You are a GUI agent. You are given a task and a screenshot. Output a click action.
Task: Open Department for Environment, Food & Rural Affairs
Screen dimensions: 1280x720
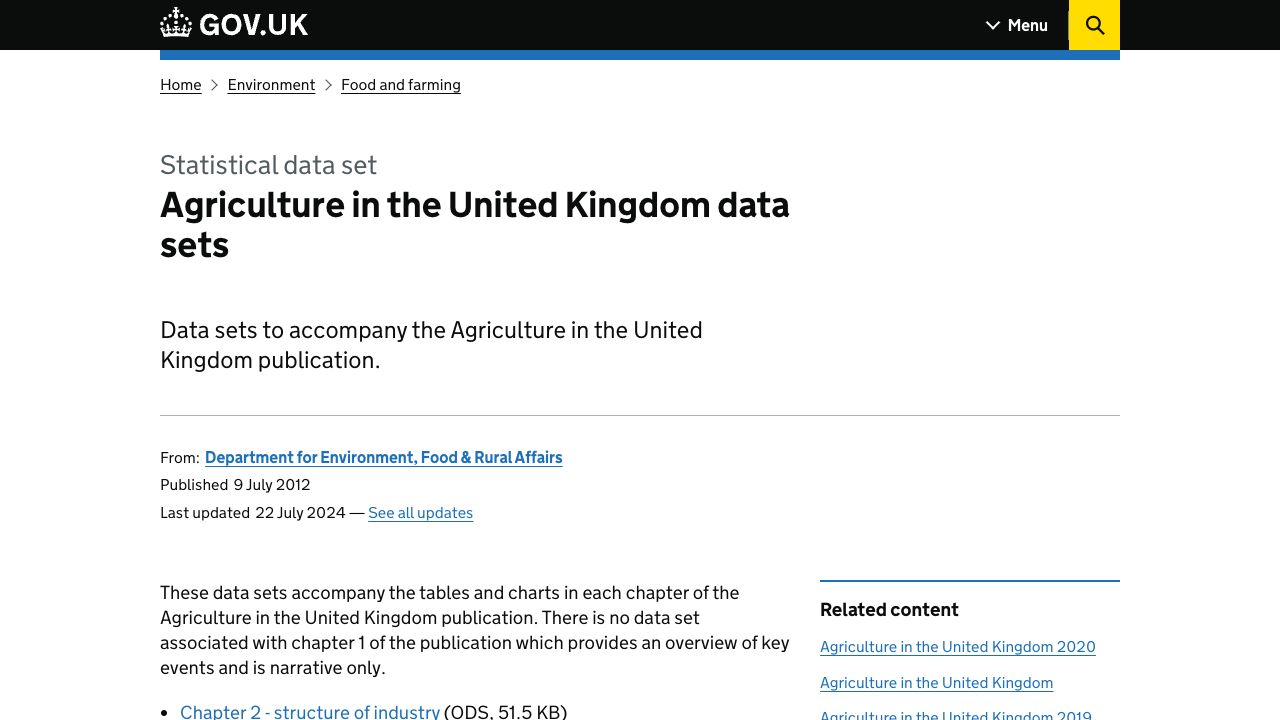[383, 457]
